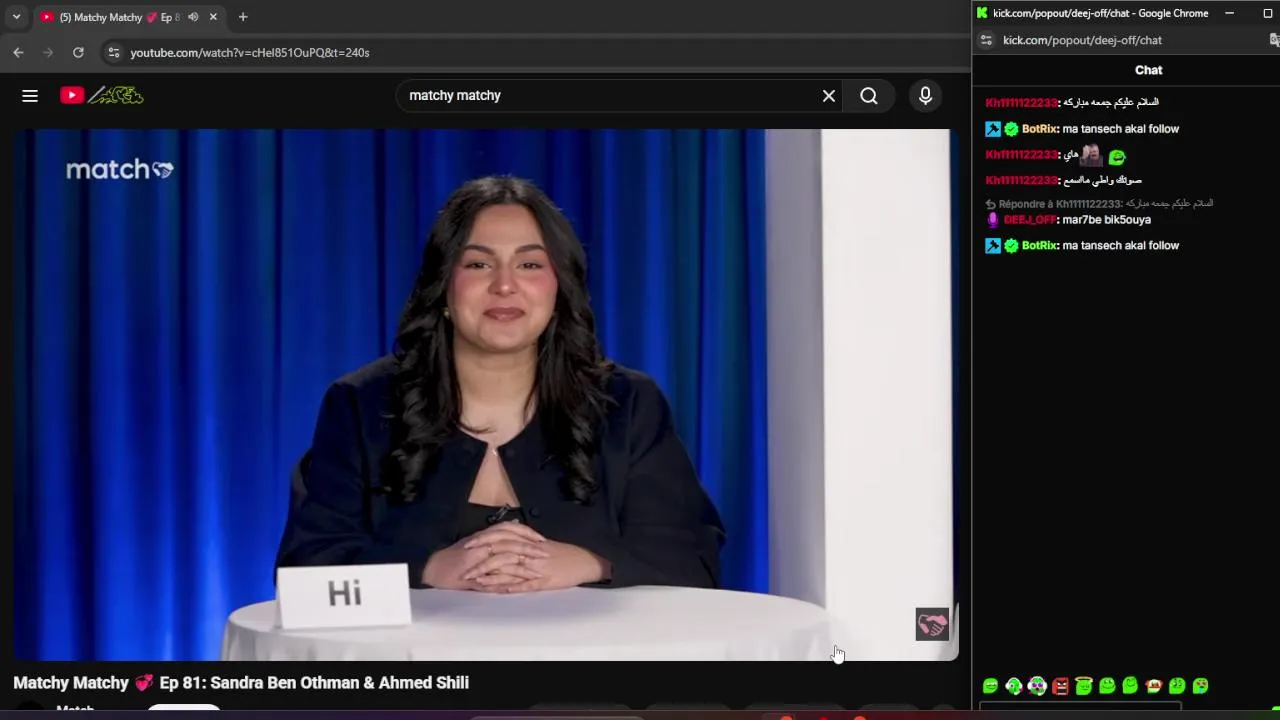The width and height of the screenshot is (1280, 720).
Task: Close the Matchy Matchy browser tab
Action: (x=213, y=17)
